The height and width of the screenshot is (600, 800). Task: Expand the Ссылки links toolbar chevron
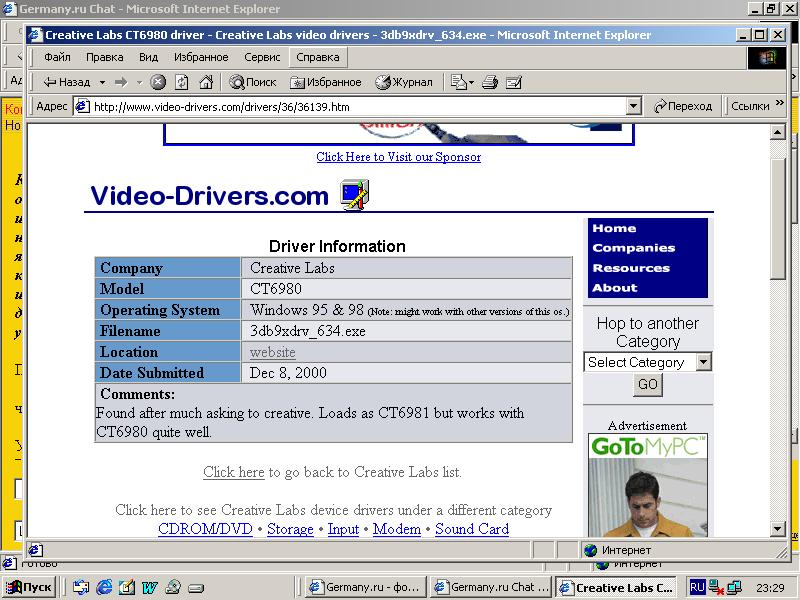pos(780,103)
